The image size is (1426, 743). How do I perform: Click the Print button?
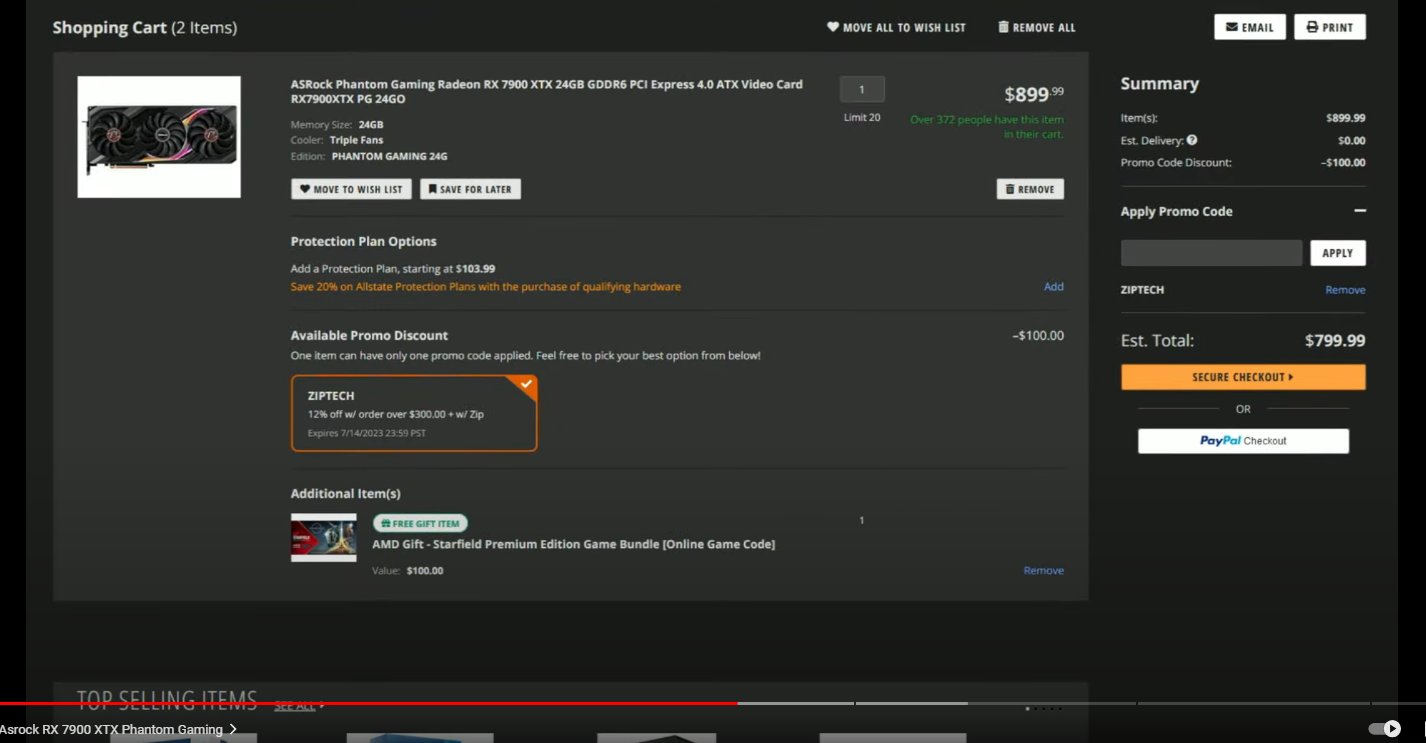1329,27
